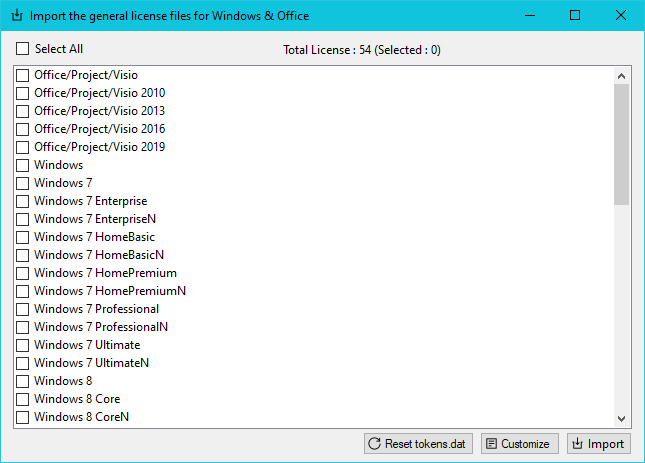Click the Reset tokens.dat button
The height and width of the screenshot is (463, 645).
(x=418, y=444)
